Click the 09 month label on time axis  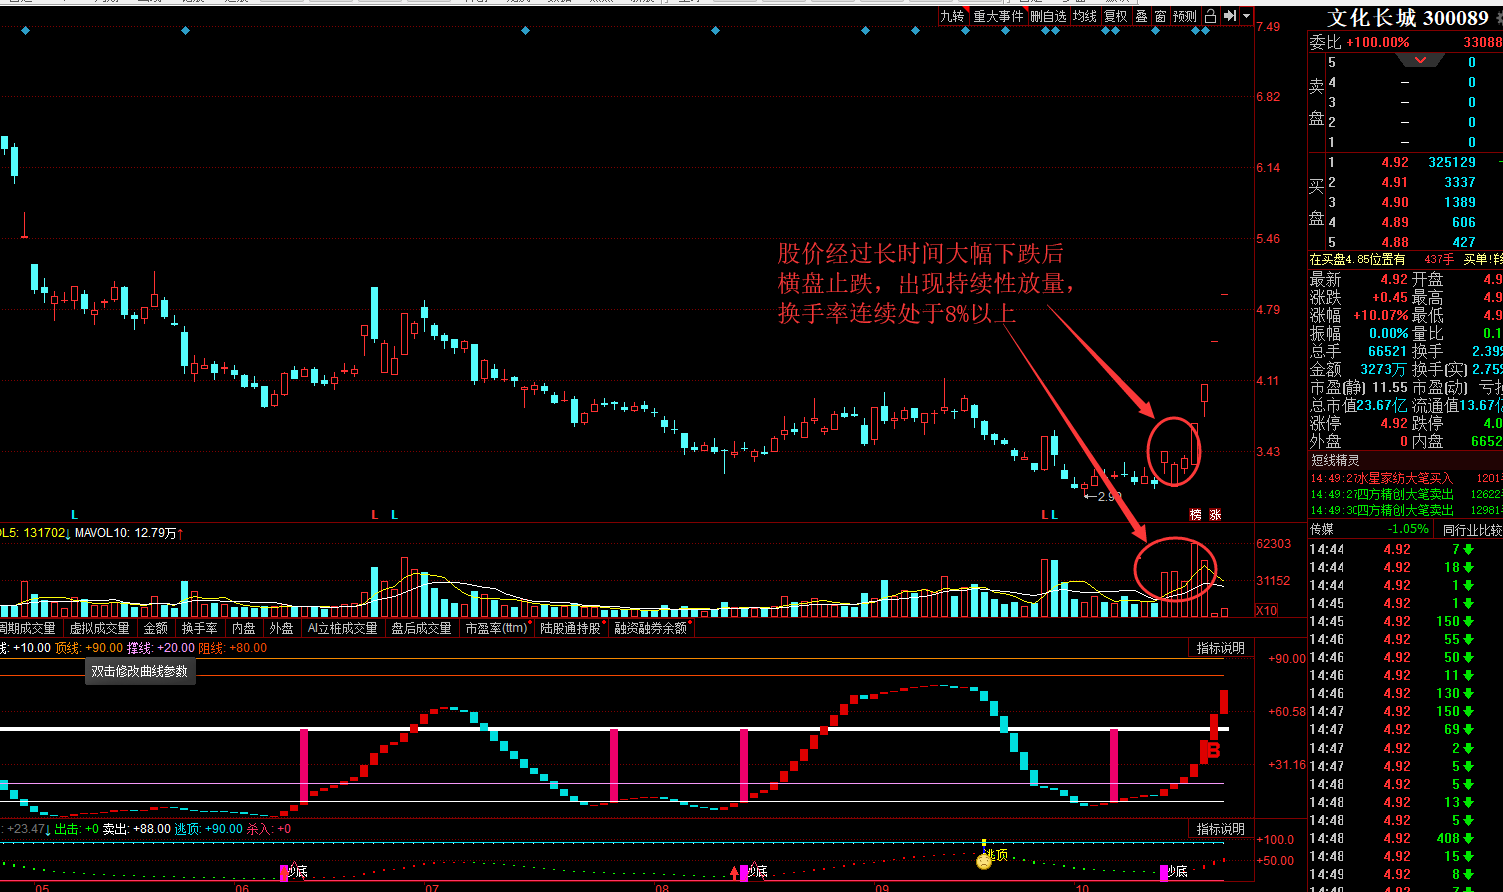click(881, 887)
